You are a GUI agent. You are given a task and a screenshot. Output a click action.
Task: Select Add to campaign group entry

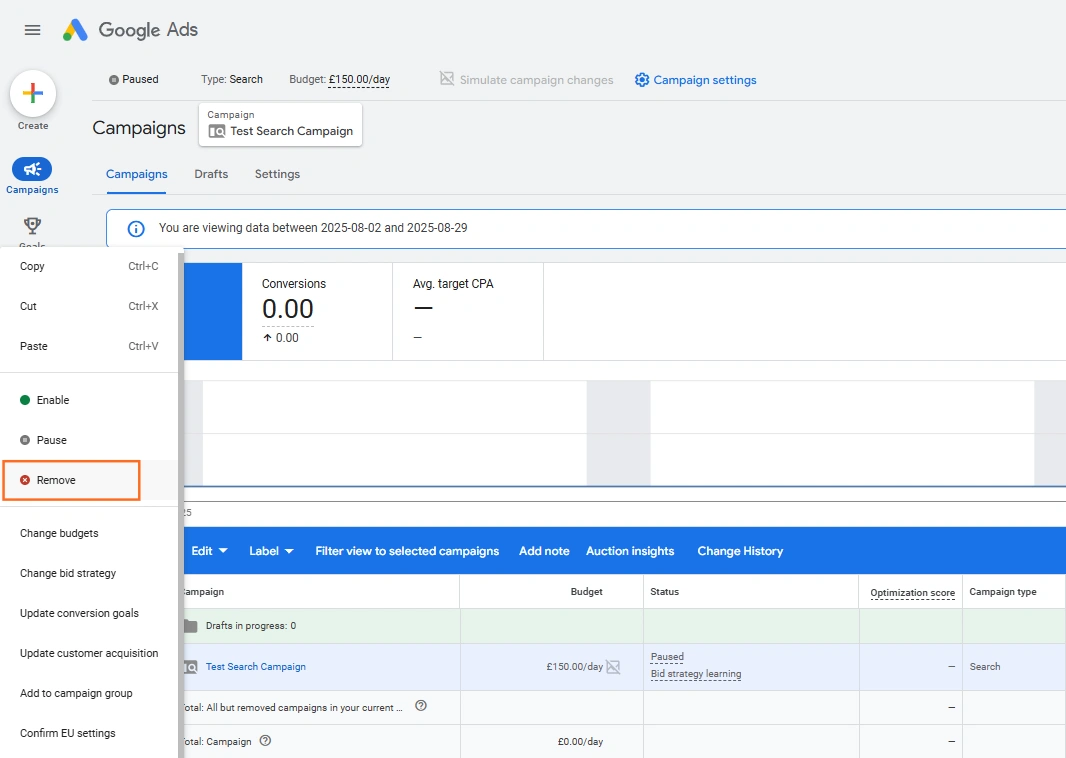point(89,693)
